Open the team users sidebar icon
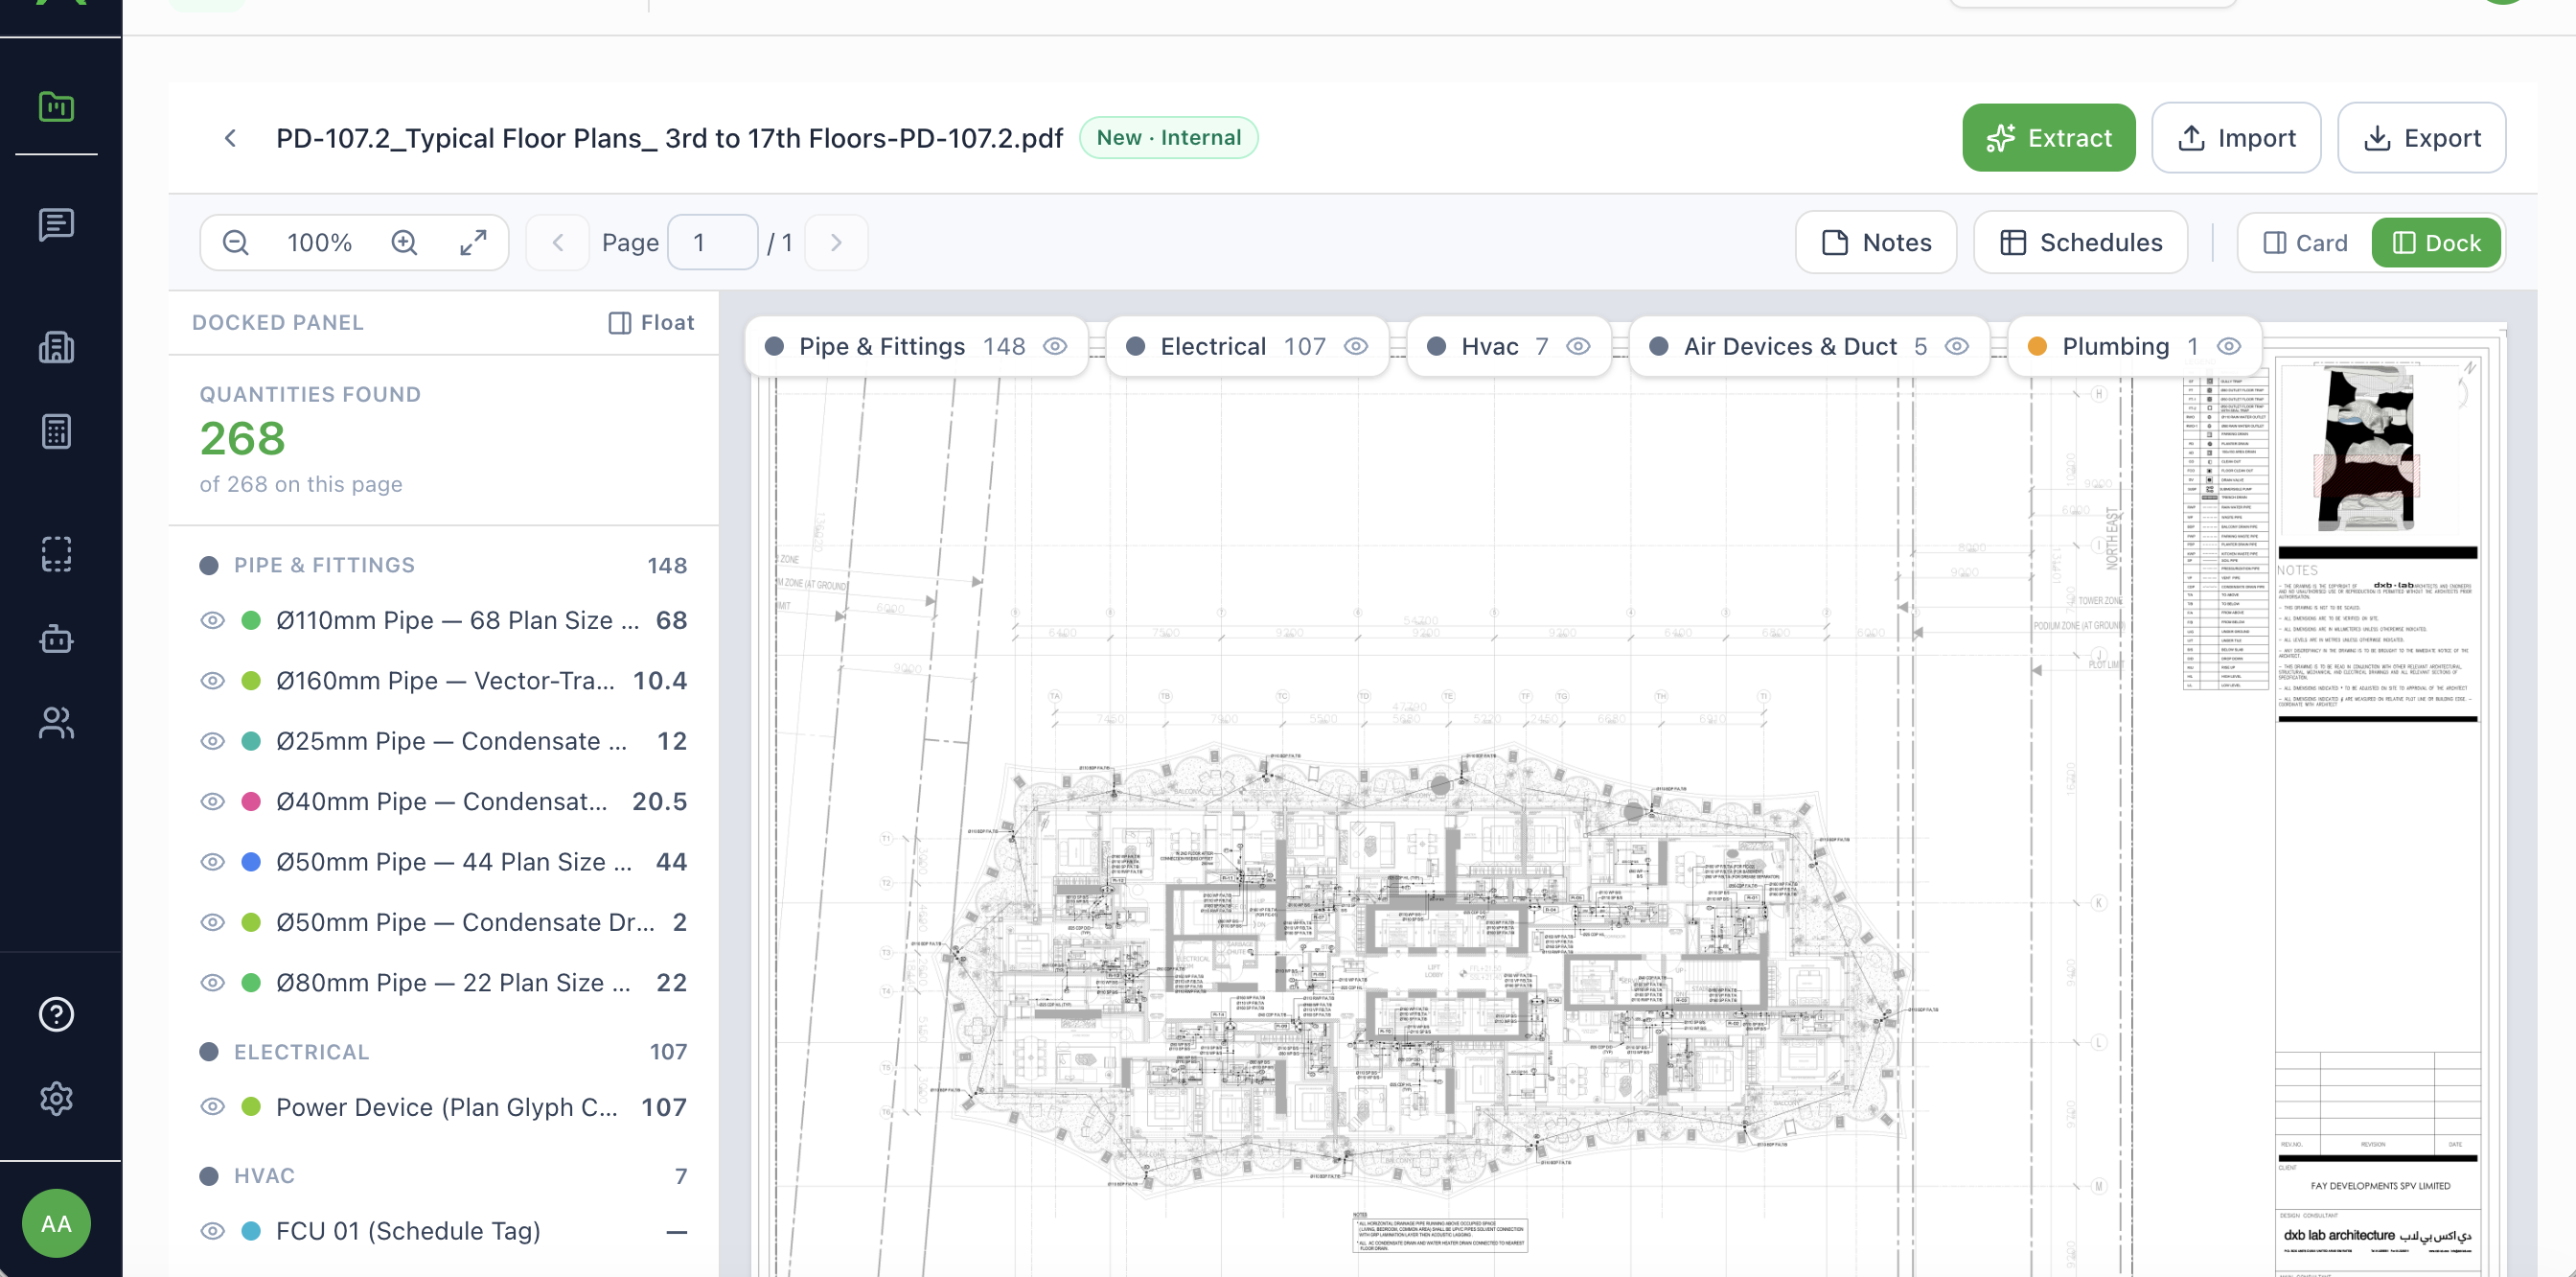Image resolution: width=2576 pixels, height=1277 pixels. point(56,722)
